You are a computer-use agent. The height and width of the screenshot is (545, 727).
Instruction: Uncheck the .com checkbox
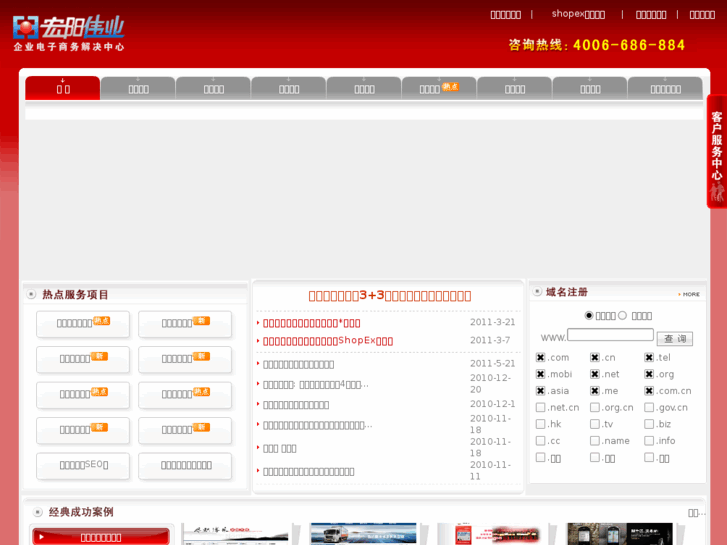click(540, 357)
